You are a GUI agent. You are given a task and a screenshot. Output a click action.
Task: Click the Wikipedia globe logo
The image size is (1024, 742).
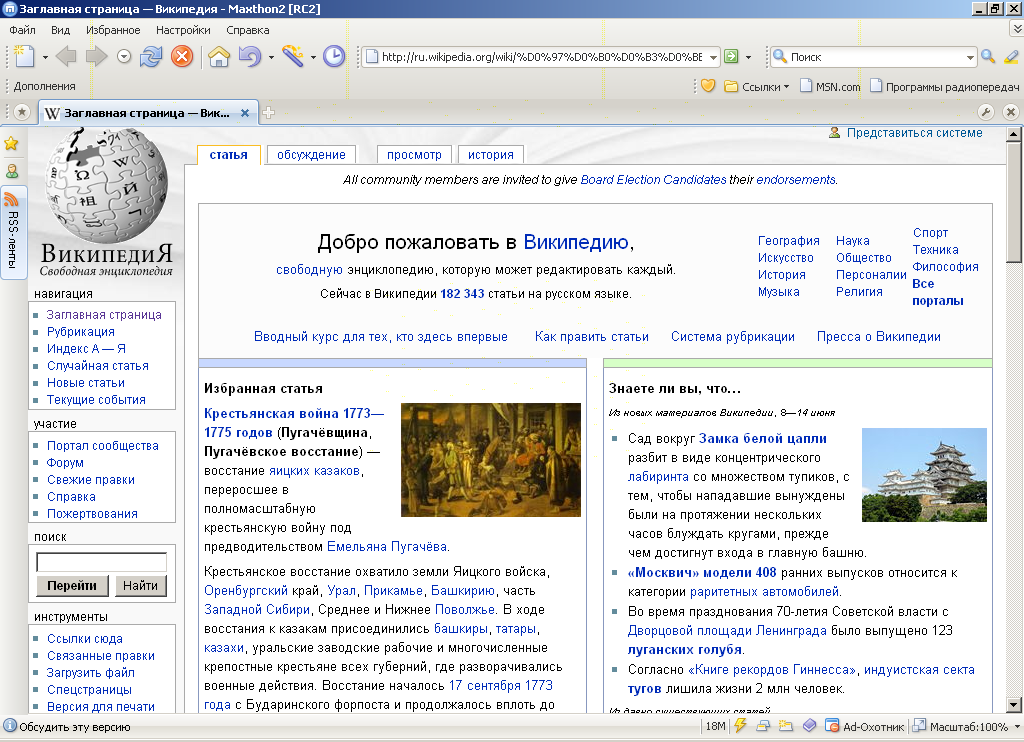click(x=106, y=186)
